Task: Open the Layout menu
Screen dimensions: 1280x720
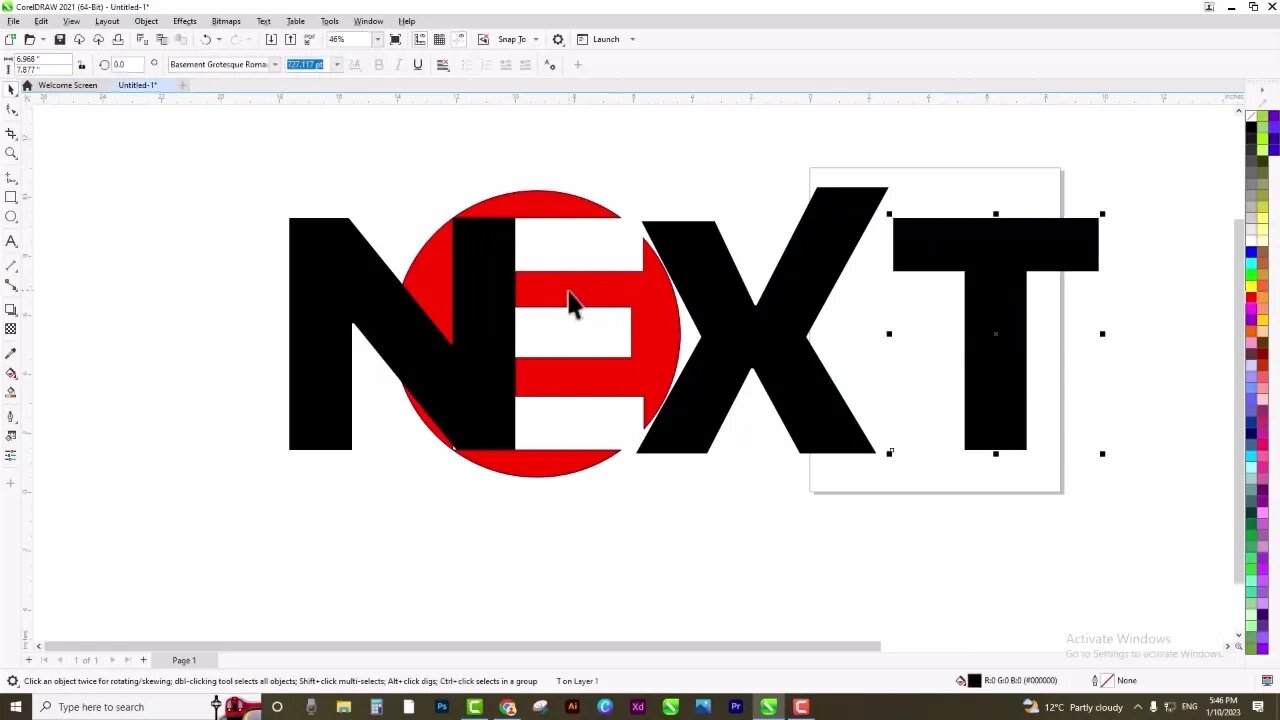Action: pyautogui.click(x=107, y=21)
